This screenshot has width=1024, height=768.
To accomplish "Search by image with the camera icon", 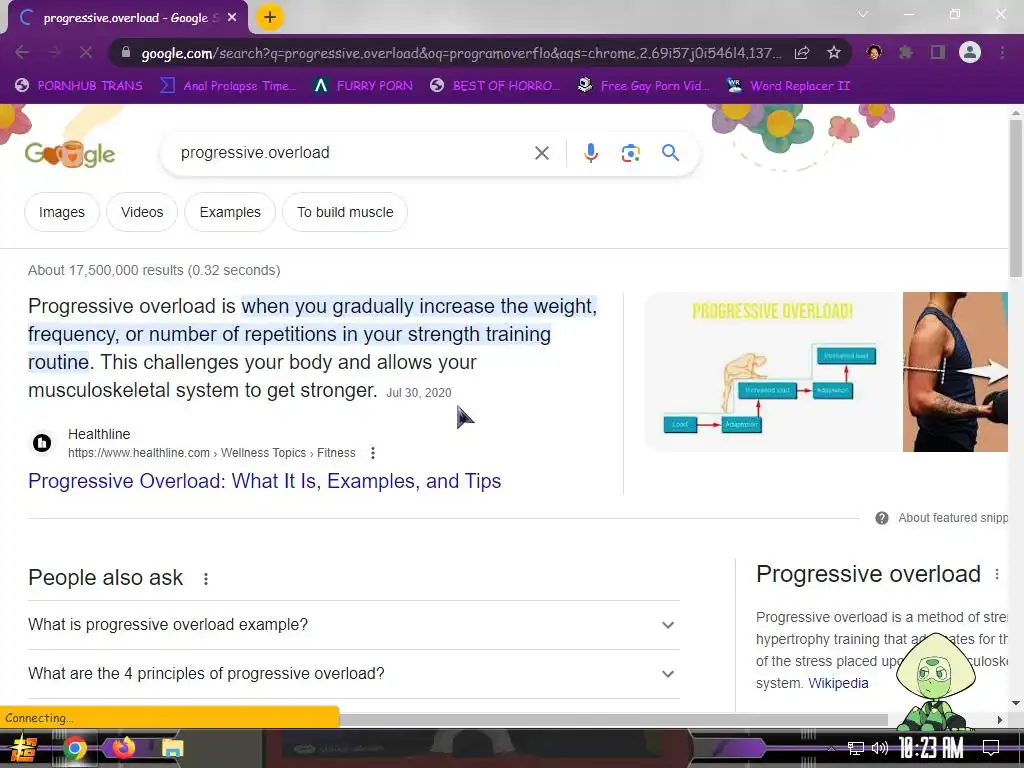I will 630,153.
